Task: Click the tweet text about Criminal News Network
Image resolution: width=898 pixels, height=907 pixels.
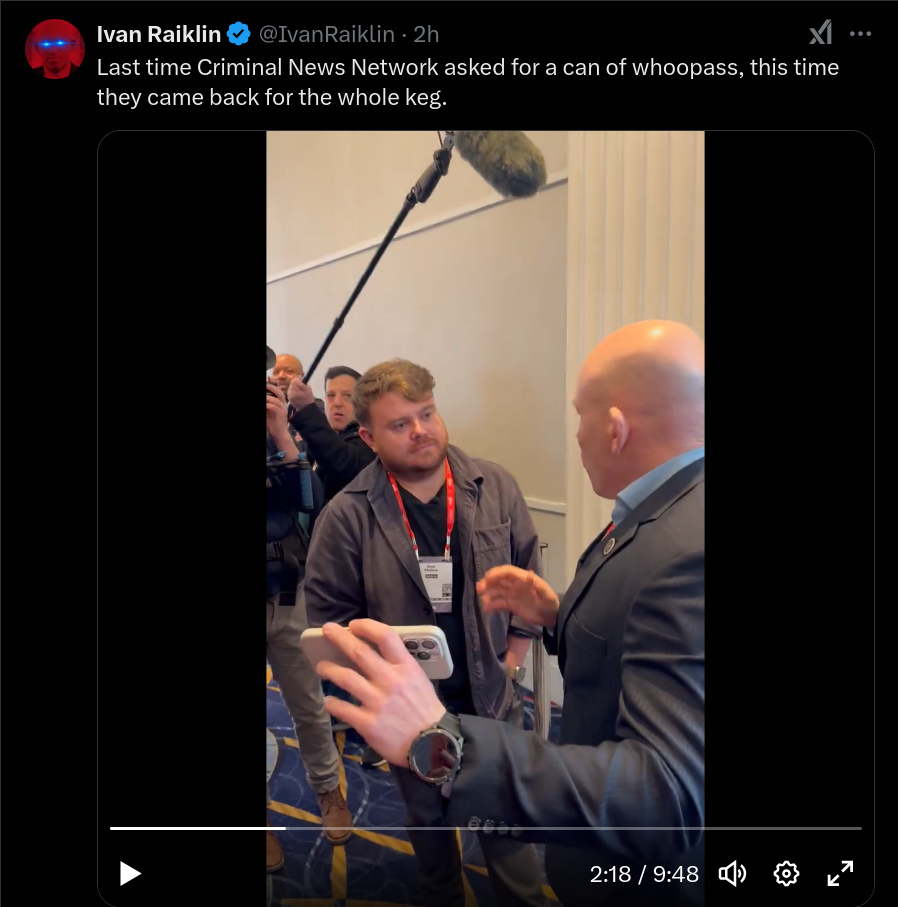Action: [468, 82]
